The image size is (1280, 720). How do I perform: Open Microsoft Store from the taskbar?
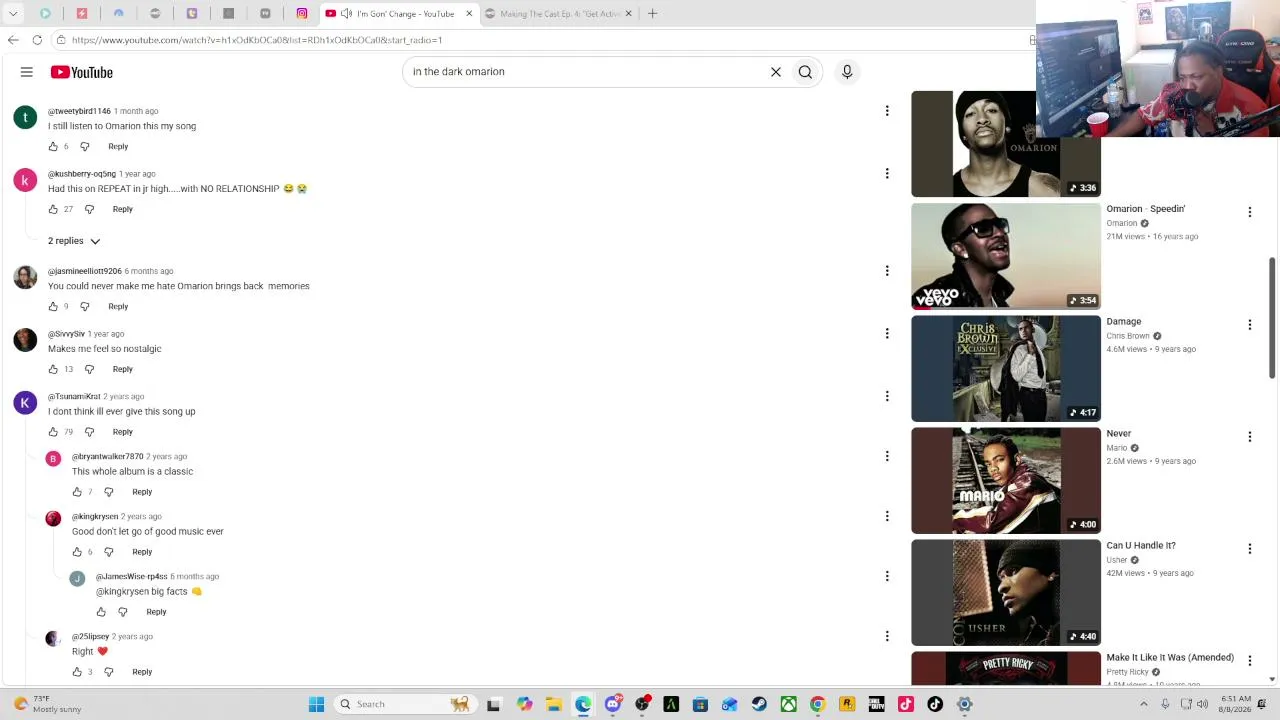tap(700, 704)
